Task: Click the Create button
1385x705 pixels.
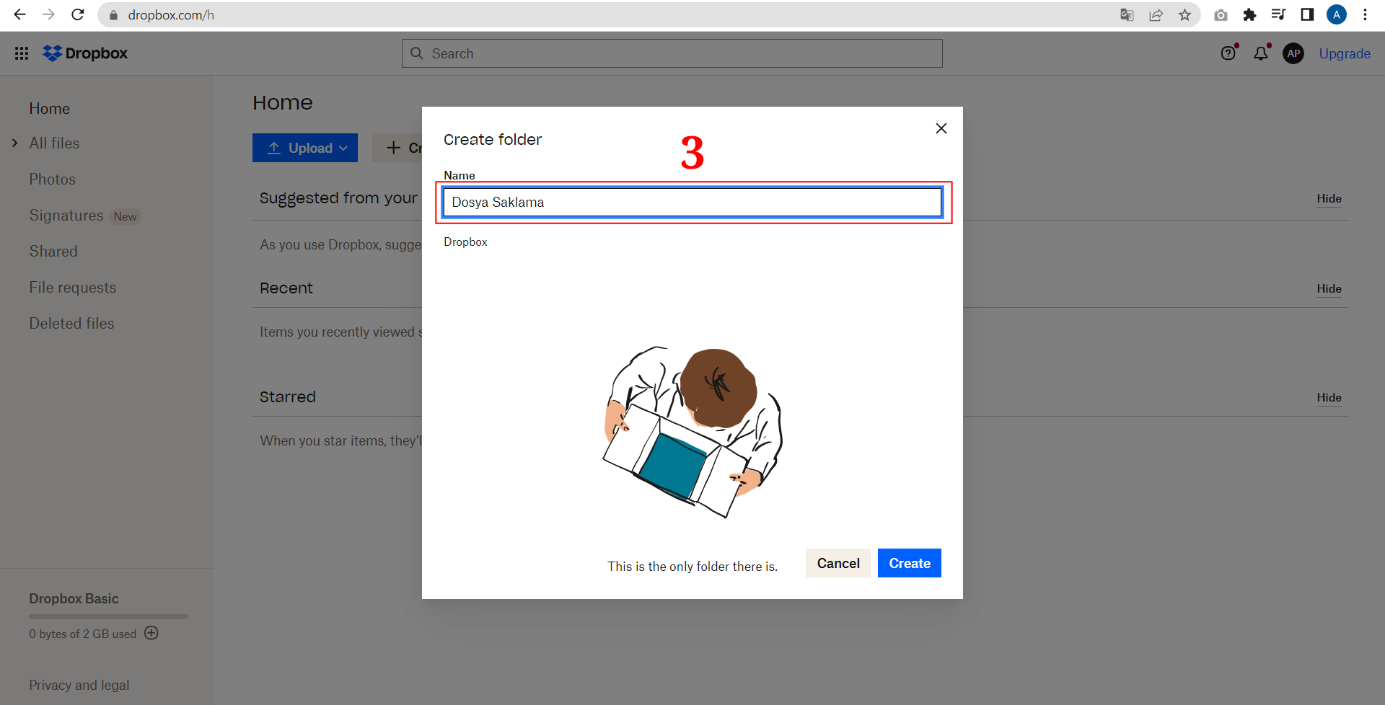Action: tap(909, 563)
